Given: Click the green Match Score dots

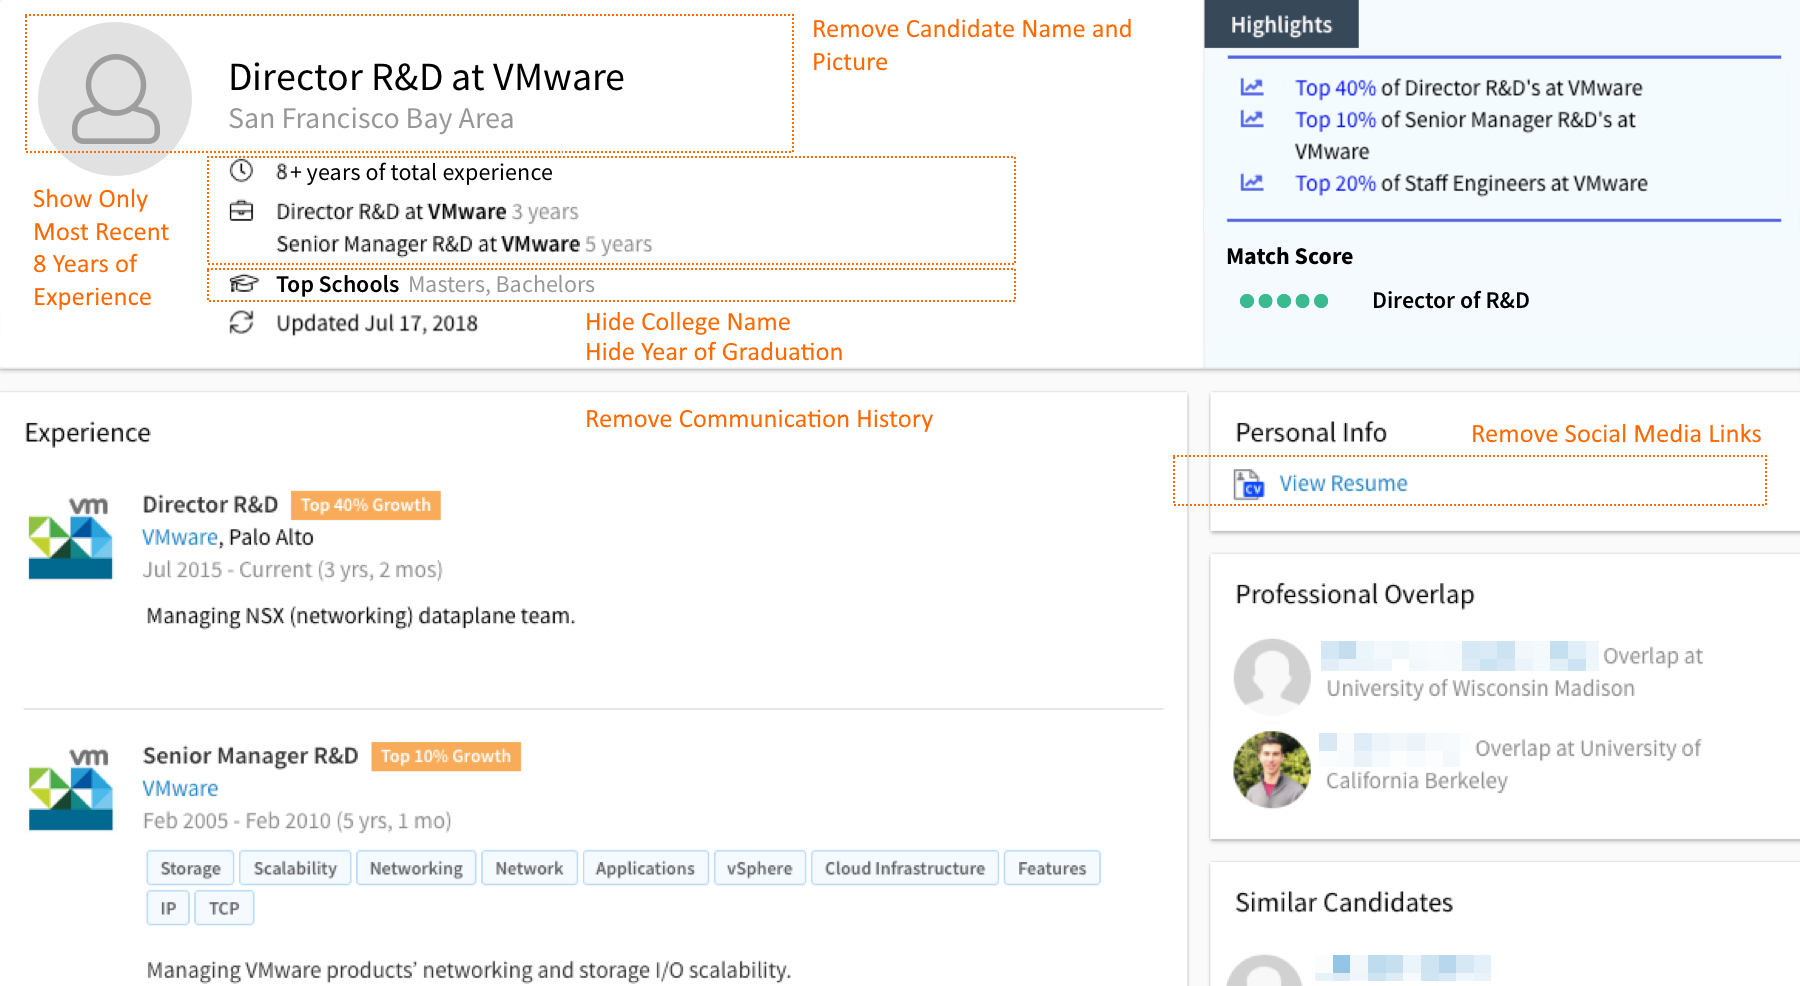Looking at the screenshot, I should [x=1284, y=301].
